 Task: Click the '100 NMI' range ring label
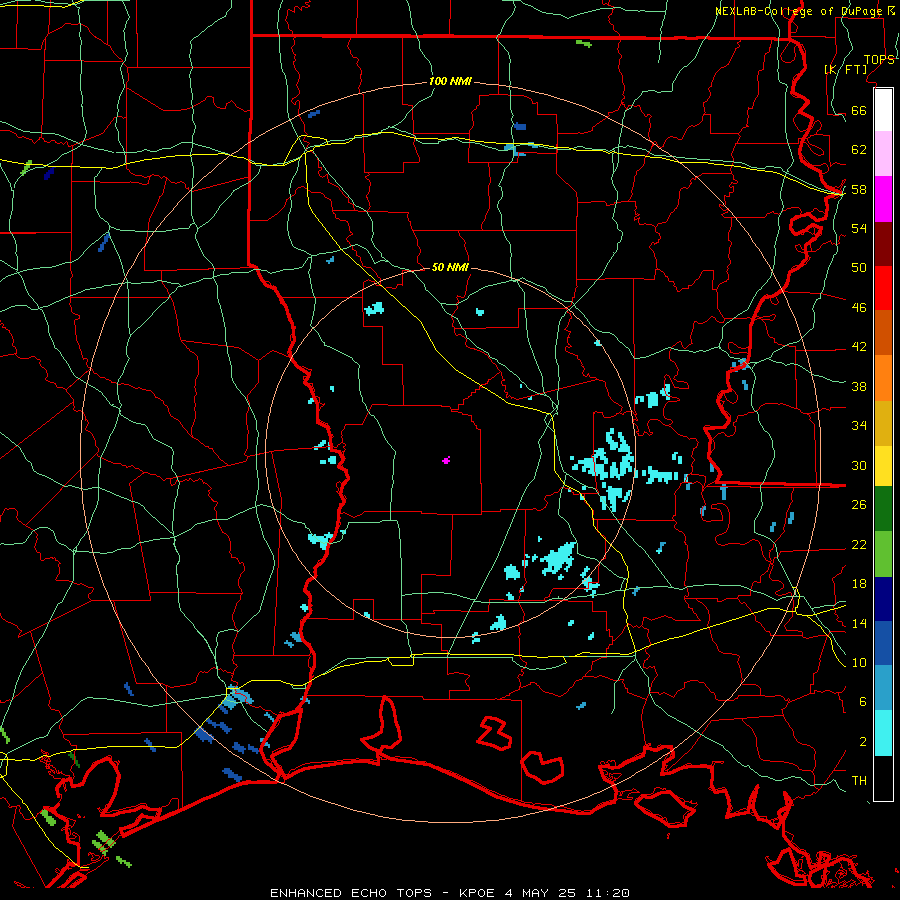[x=451, y=82]
